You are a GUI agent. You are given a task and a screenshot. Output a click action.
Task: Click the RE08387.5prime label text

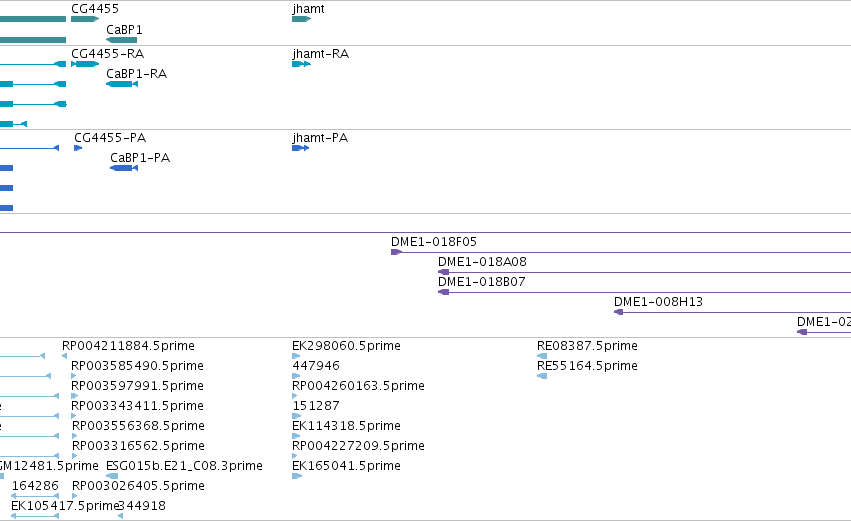(587, 346)
